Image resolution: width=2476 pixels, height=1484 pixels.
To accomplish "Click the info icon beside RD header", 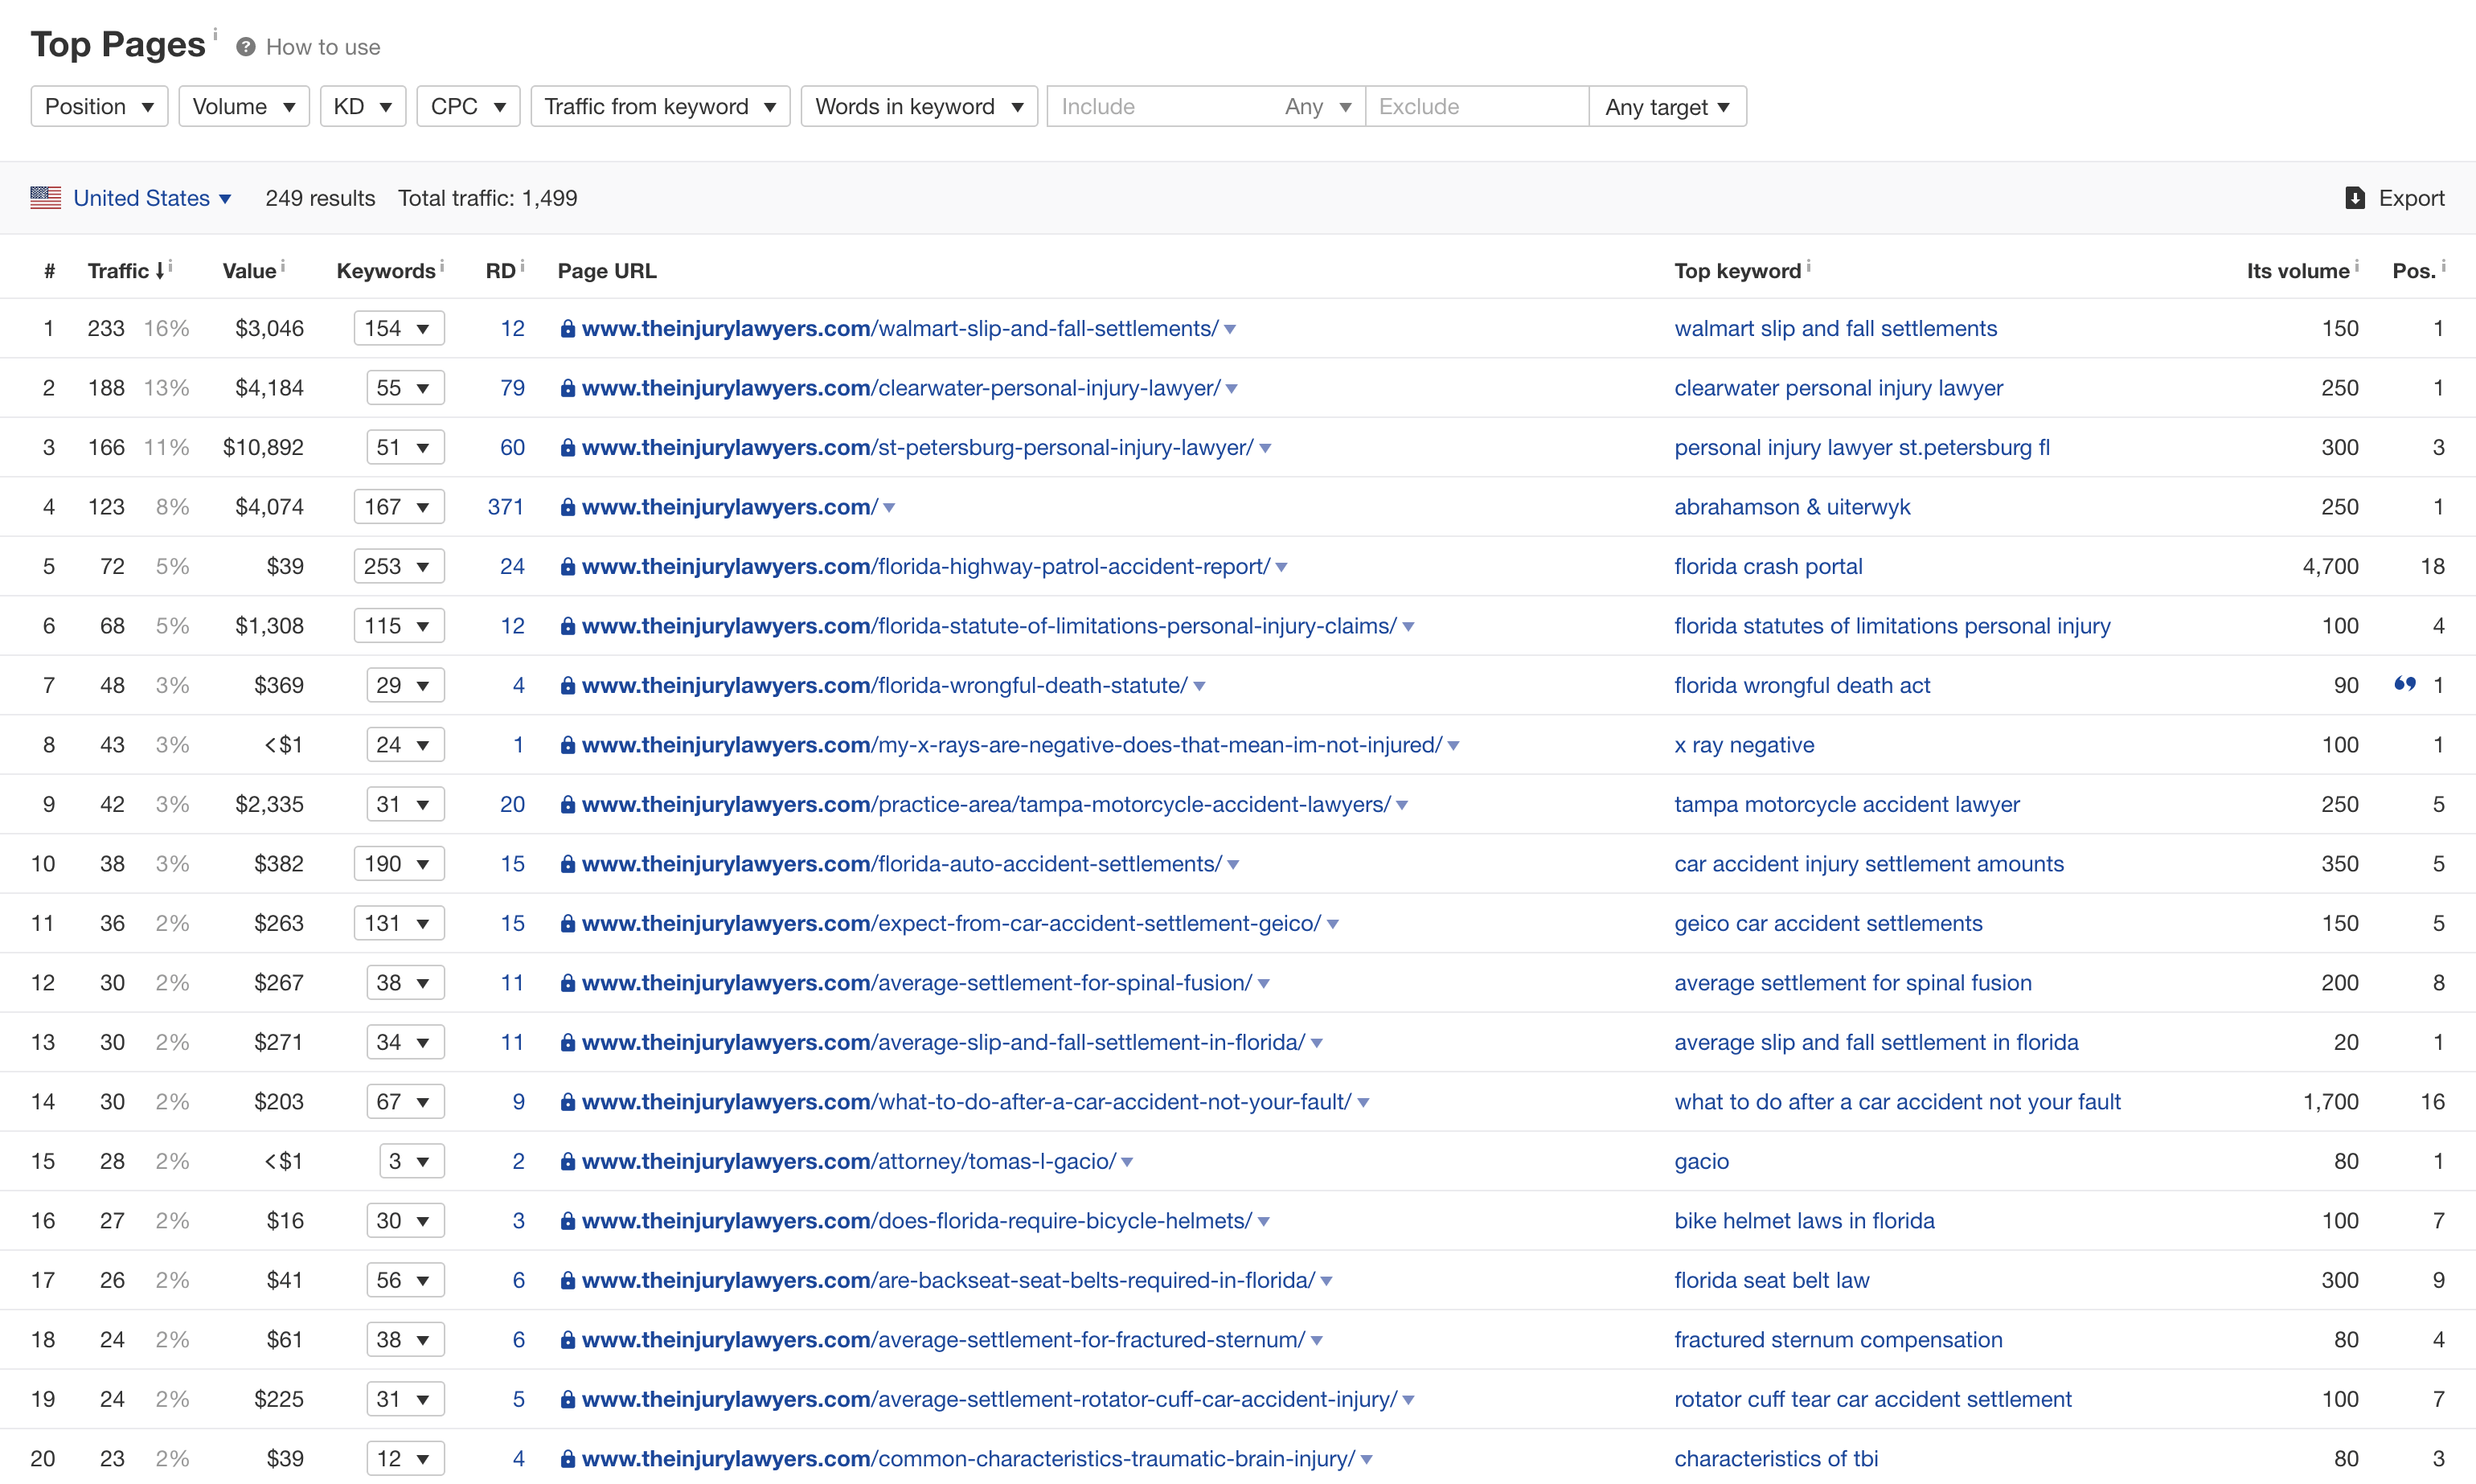I will [x=523, y=266].
